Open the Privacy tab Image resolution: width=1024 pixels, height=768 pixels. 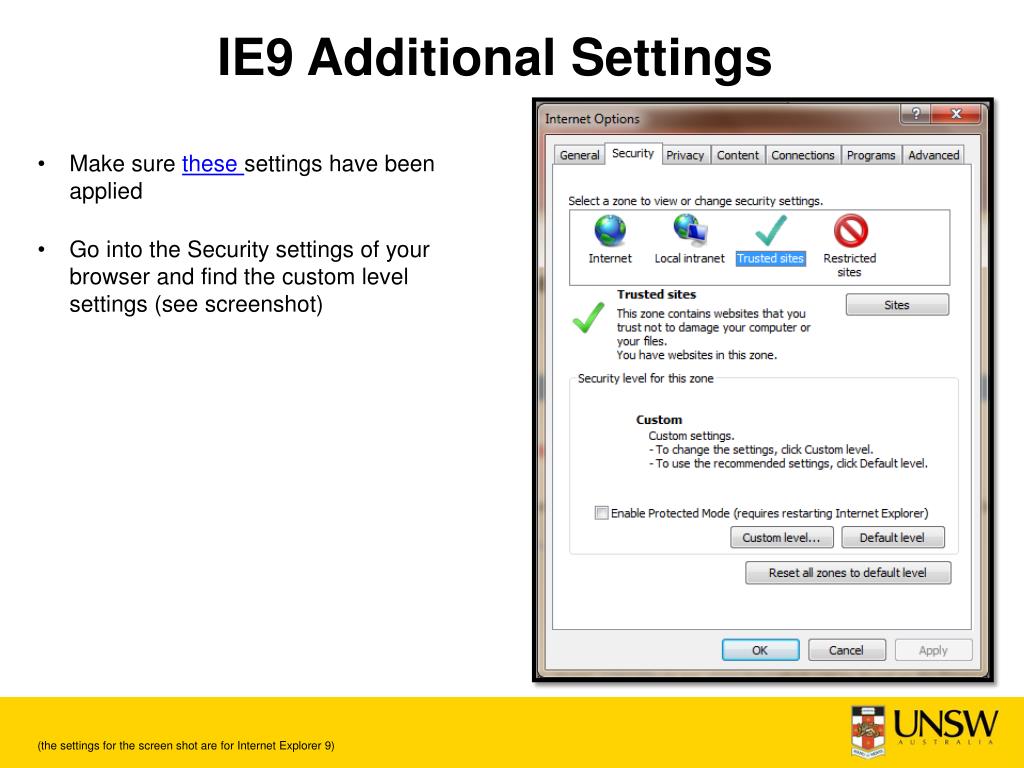coord(685,155)
